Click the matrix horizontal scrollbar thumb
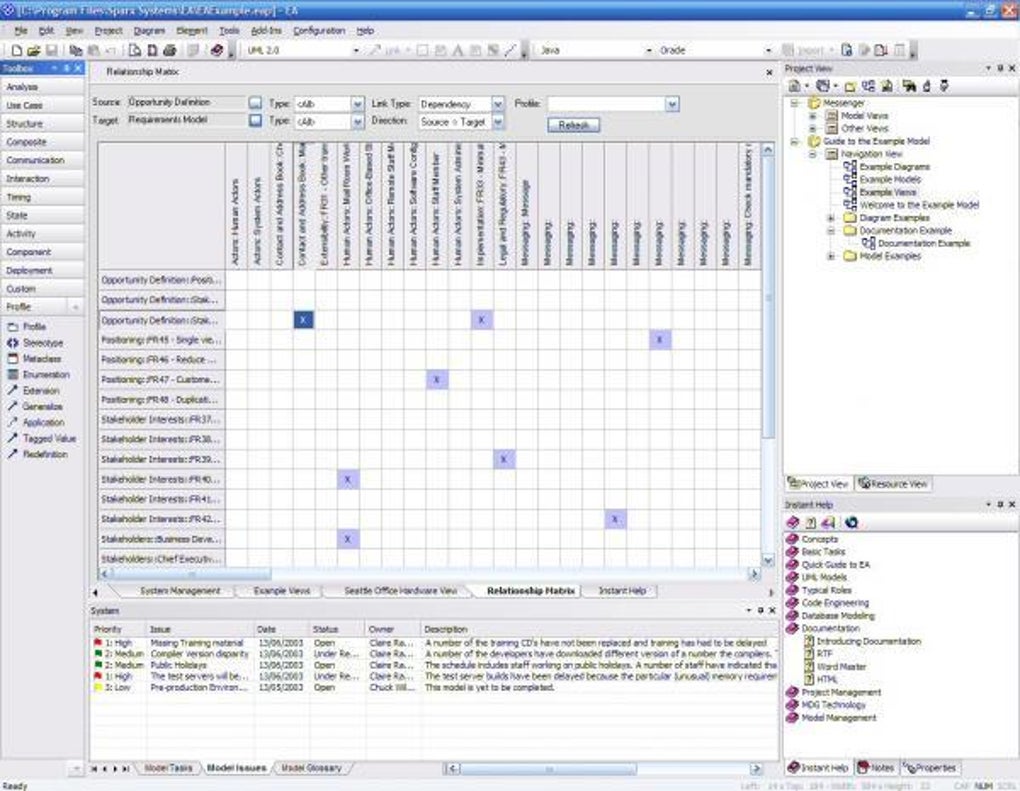 191,574
